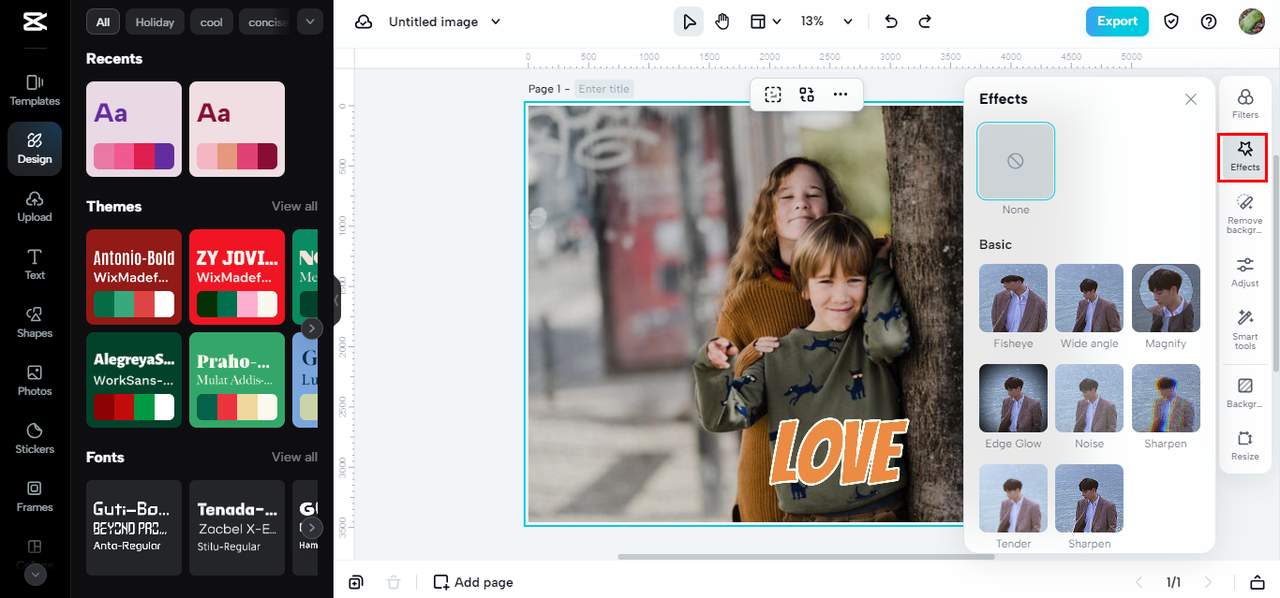The image size is (1280, 598).
Task: Open the Shapes sidebar panel
Action: (x=34, y=322)
